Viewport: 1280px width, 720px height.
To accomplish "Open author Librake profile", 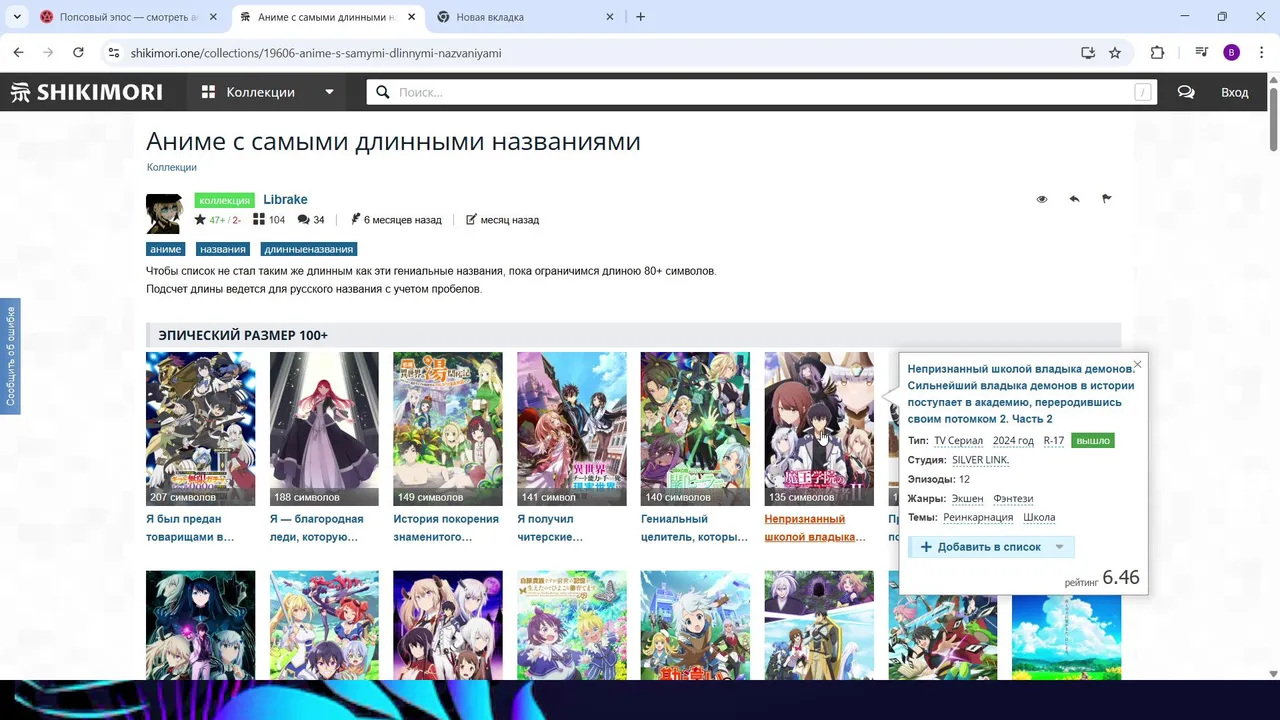I will (285, 200).
